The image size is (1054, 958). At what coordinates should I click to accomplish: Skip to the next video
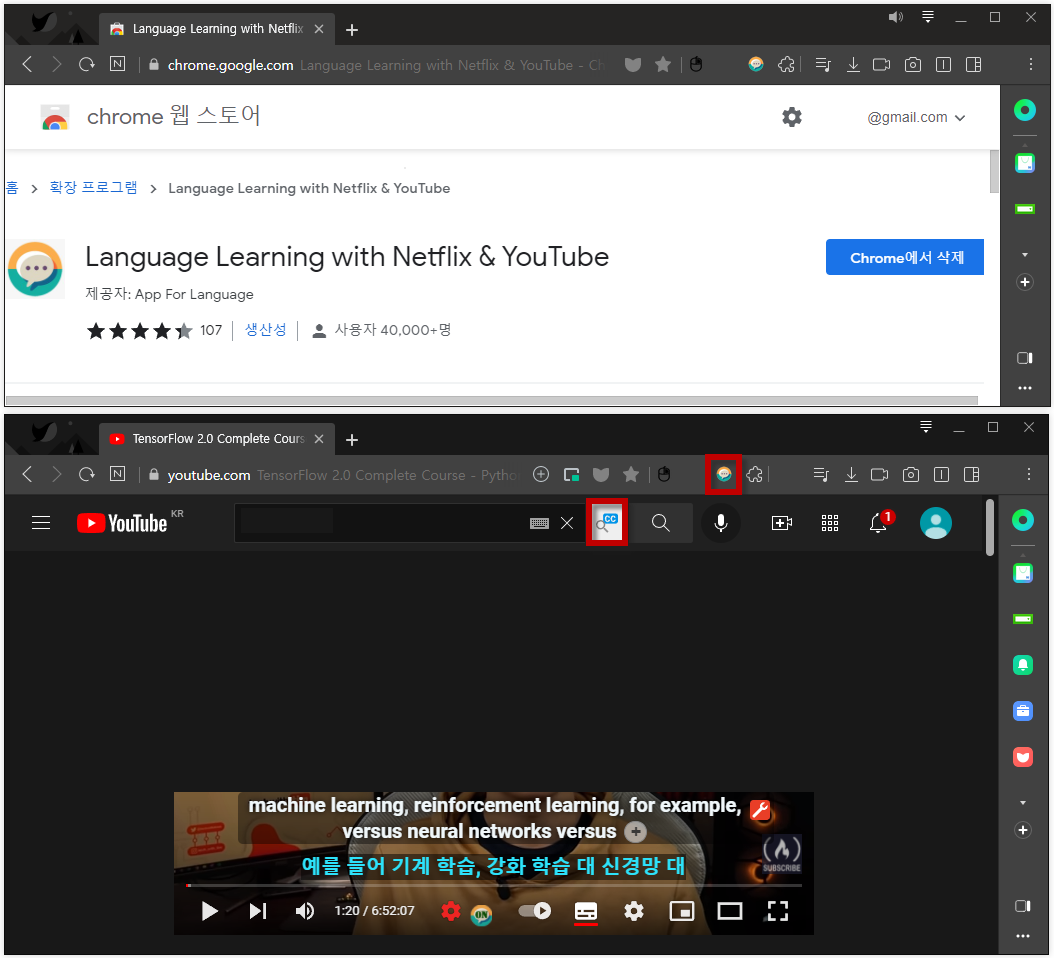coord(257,911)
